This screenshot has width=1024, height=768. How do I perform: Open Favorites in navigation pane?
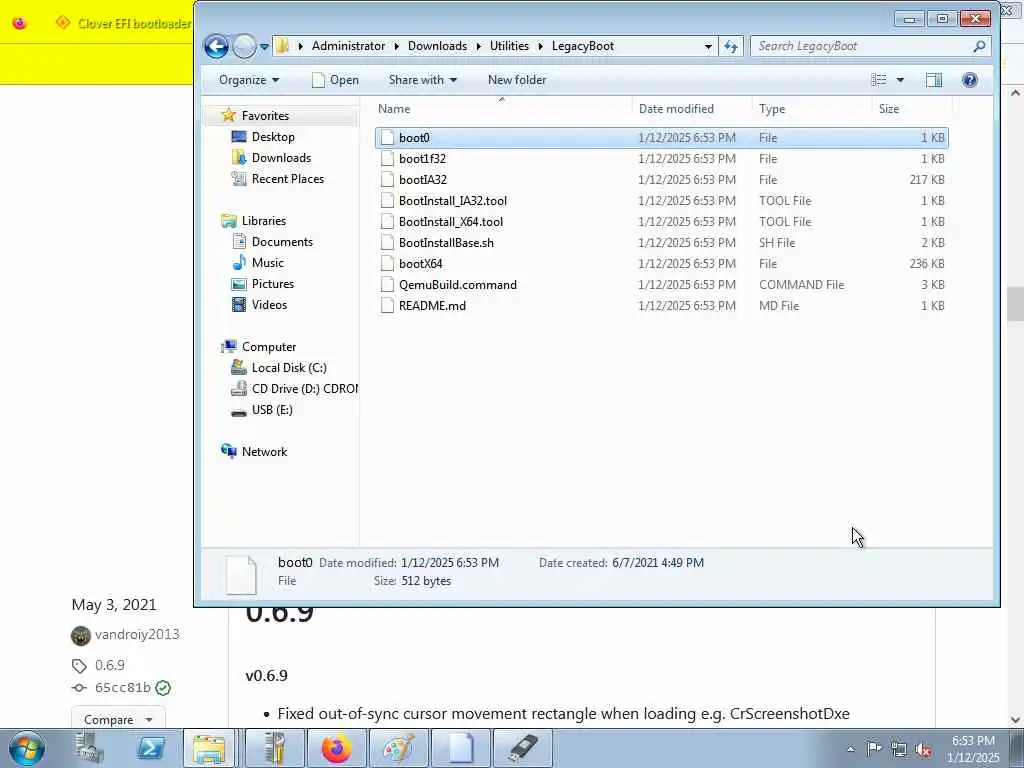point(264,116)
